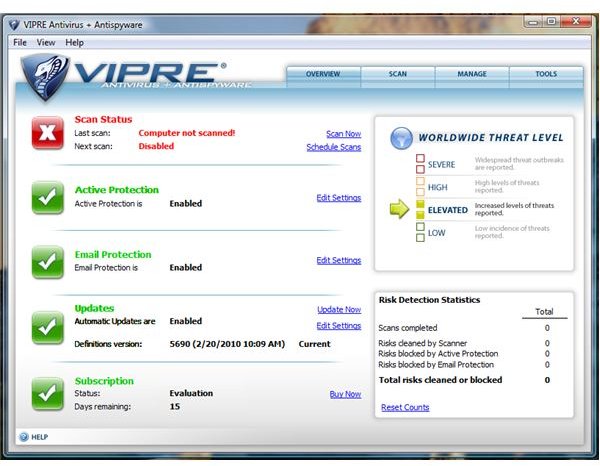This screenshot has width=600, height=466.
Task: Click the LOW threat level label
Action: (436, 233)
